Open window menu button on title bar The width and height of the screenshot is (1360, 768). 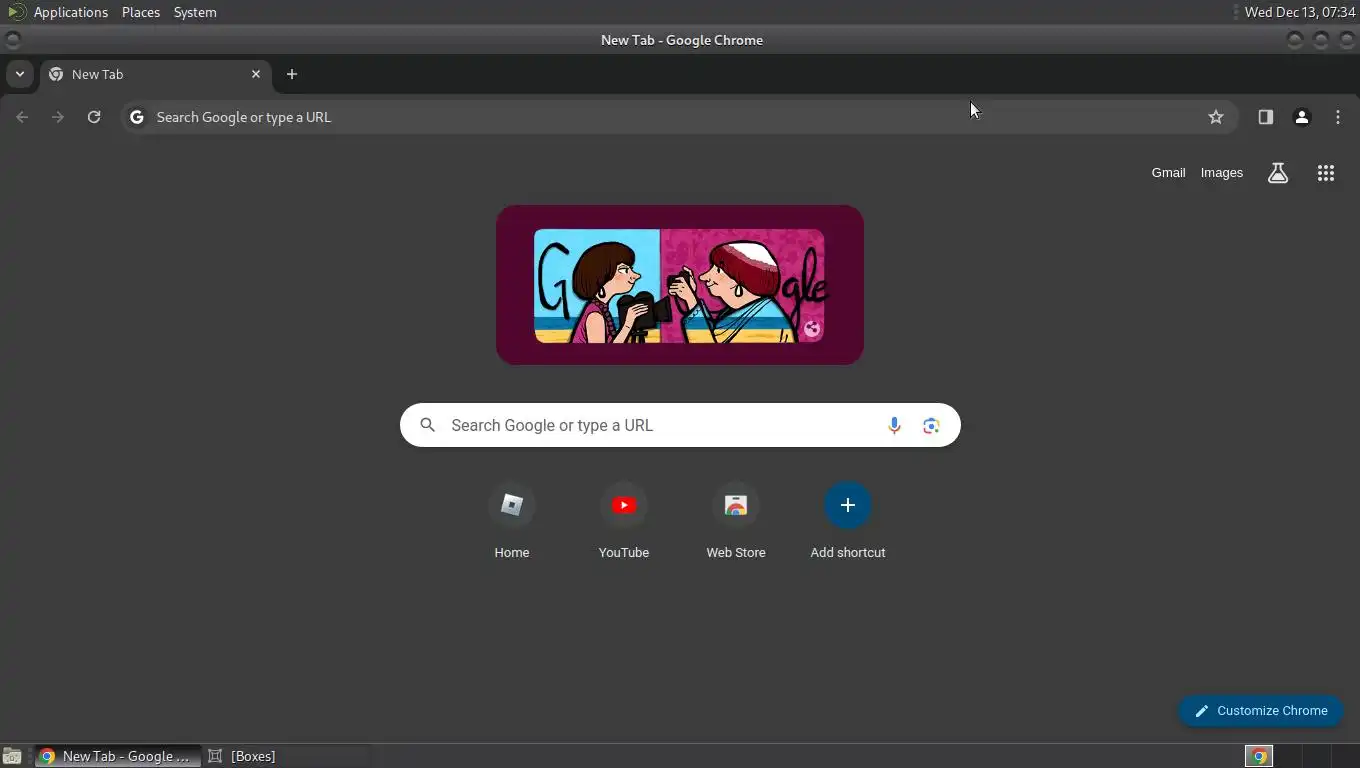pos(12,40)
